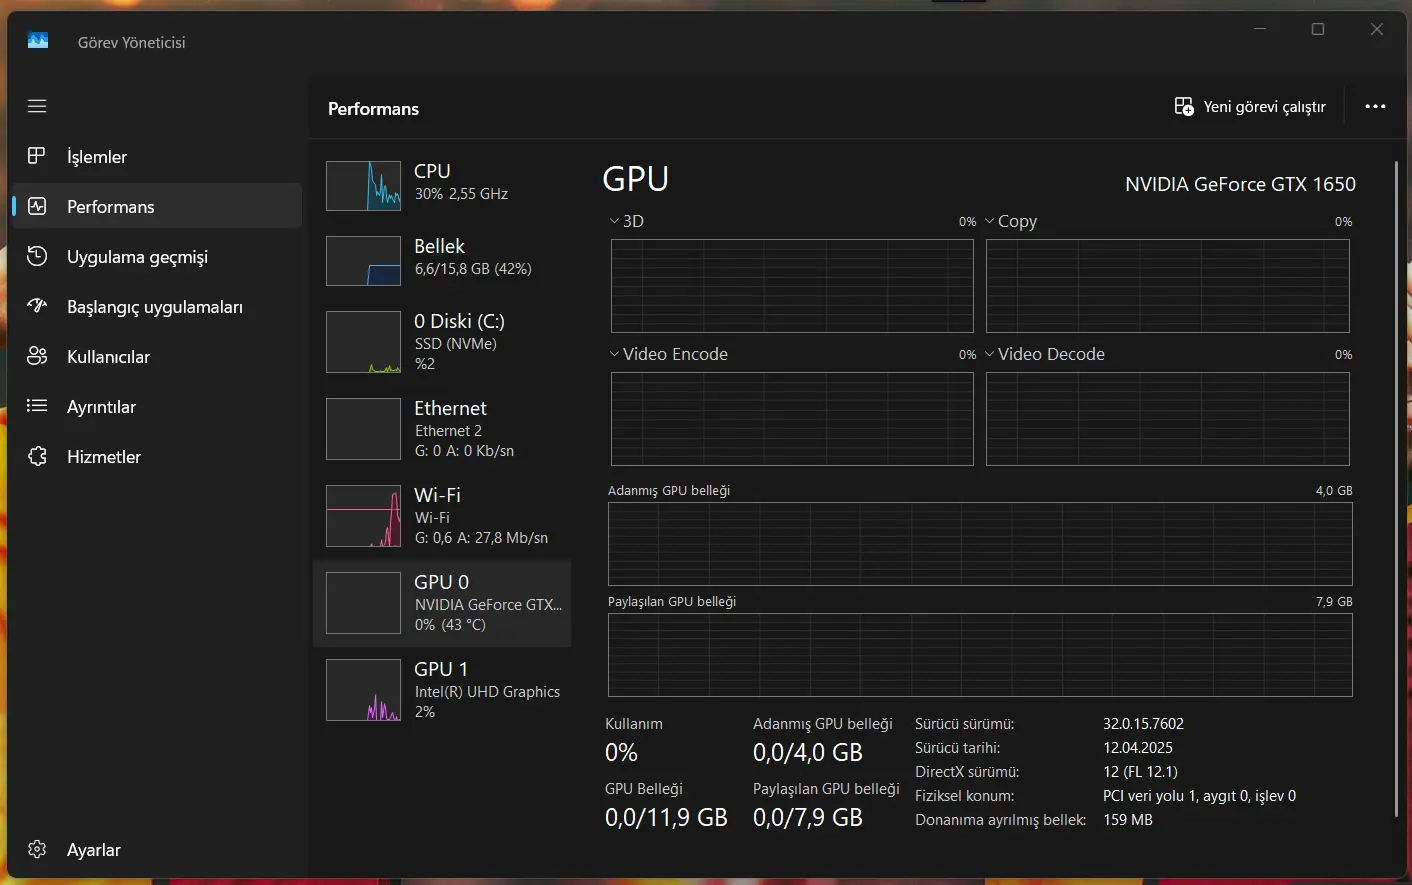This screenshot has height=885, width=1412.
Task: Click the DirectX value 12 (FL 12.1)
Action: 1140,772
